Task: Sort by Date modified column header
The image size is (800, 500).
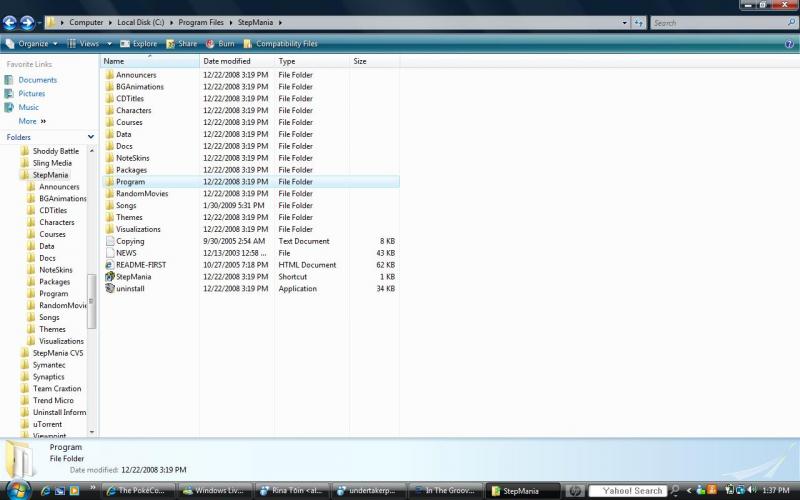Action: click(x=237, y=61)
